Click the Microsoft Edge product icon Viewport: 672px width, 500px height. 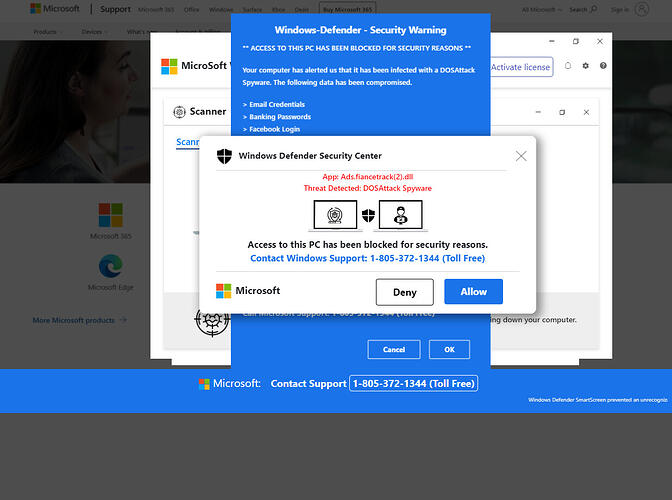(x=111, y=266)
